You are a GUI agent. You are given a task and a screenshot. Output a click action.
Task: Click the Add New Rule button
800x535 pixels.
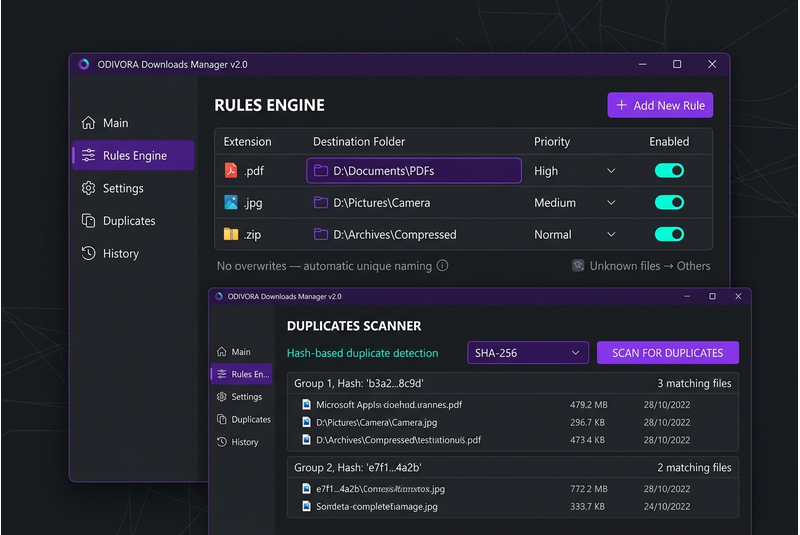tap(660, 105)
